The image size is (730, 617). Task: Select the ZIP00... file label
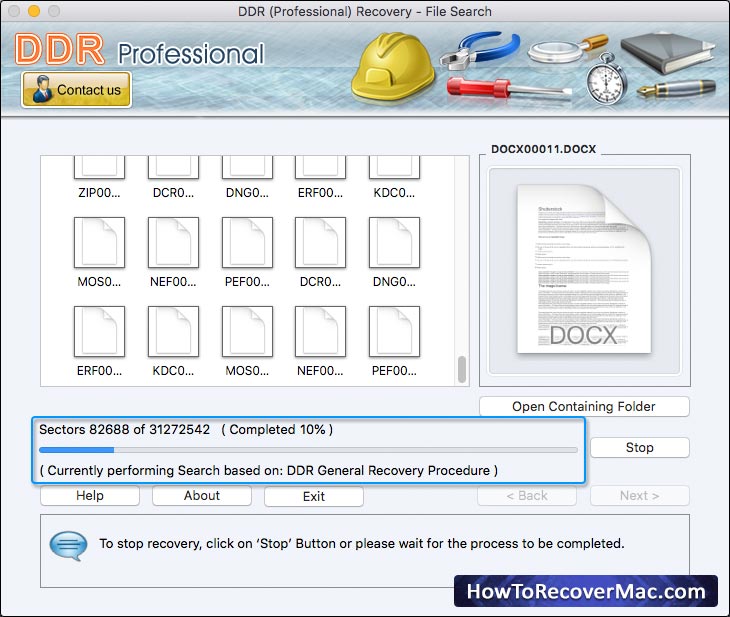pyautogui.click(x=99, y=193)
